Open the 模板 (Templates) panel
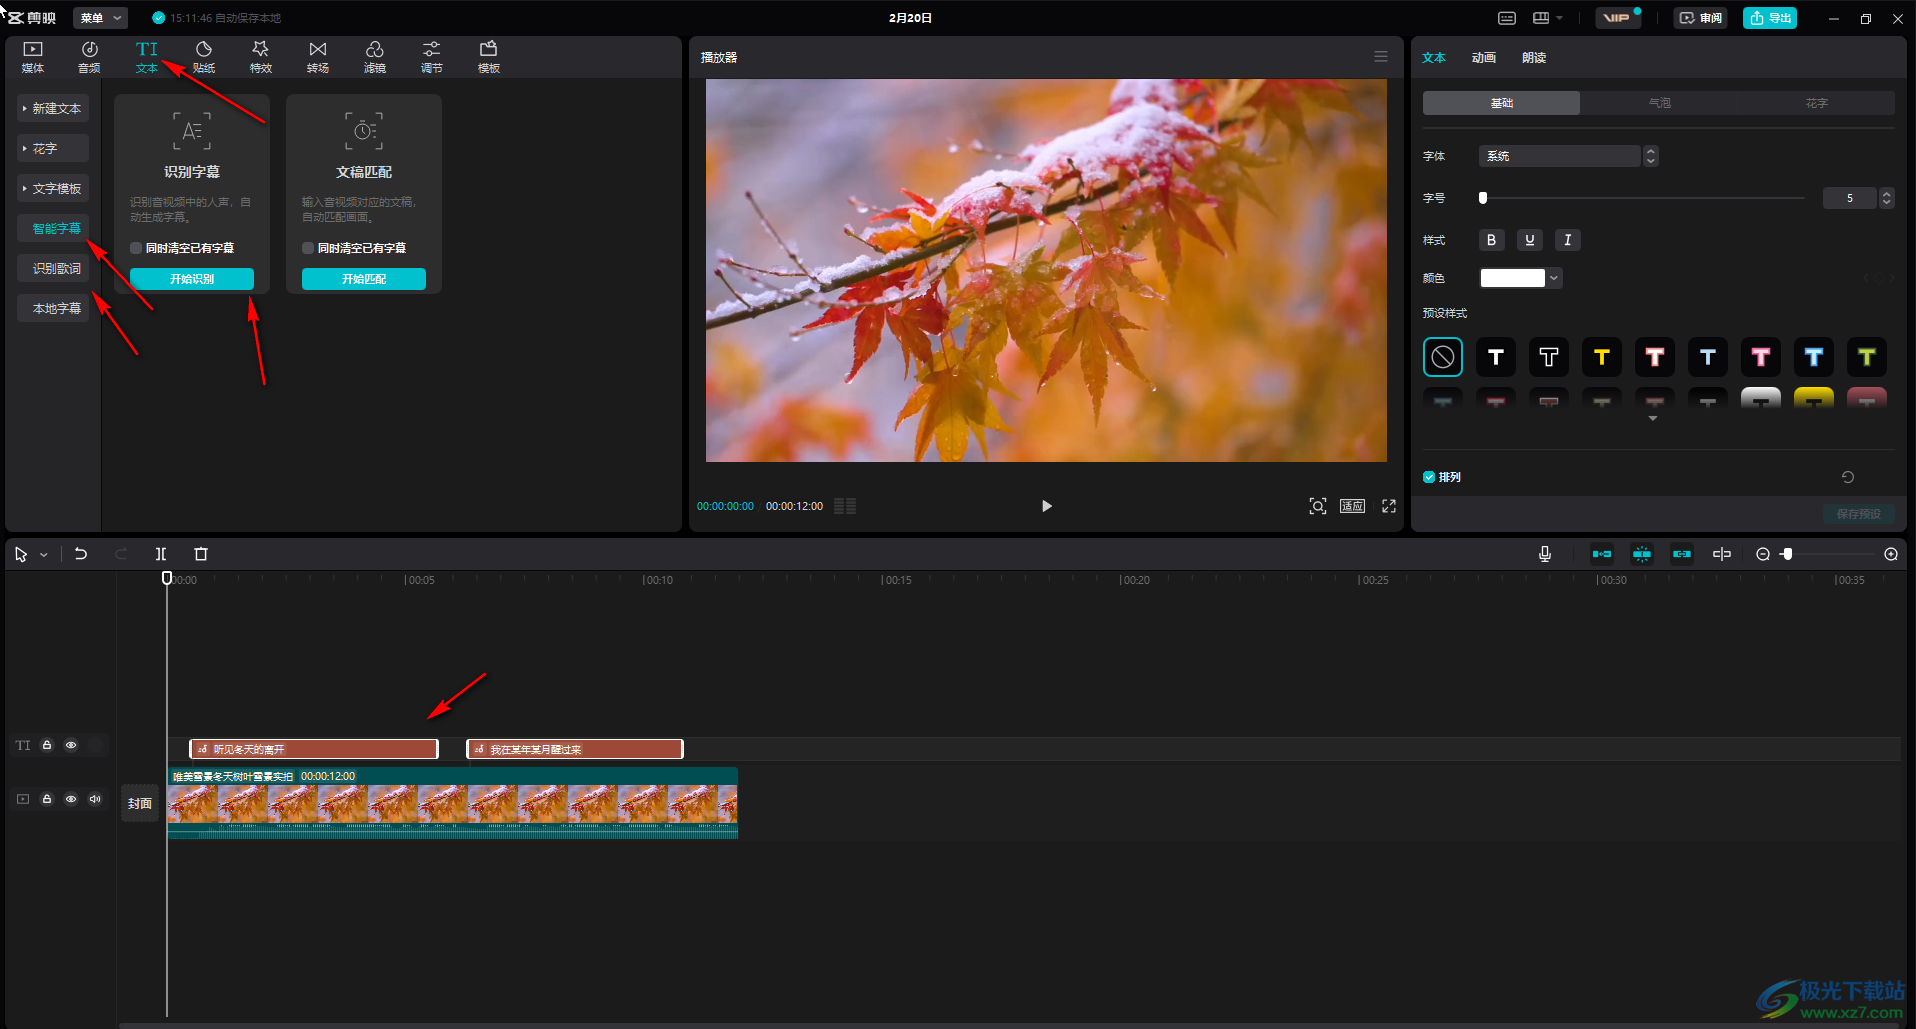 pos(489,57)
